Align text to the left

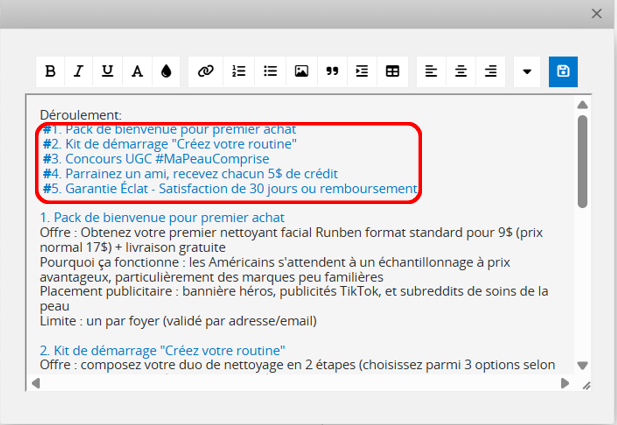430,71
